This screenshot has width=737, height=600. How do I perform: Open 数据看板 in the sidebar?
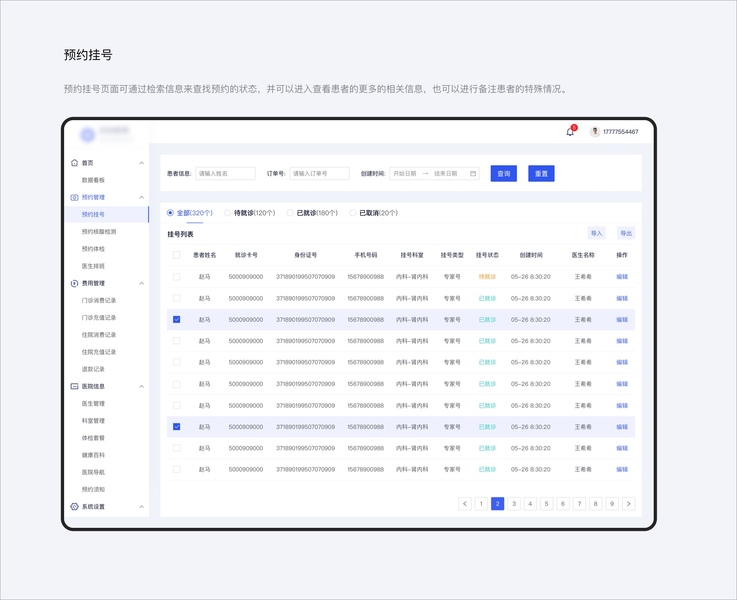tap(93, 180)
